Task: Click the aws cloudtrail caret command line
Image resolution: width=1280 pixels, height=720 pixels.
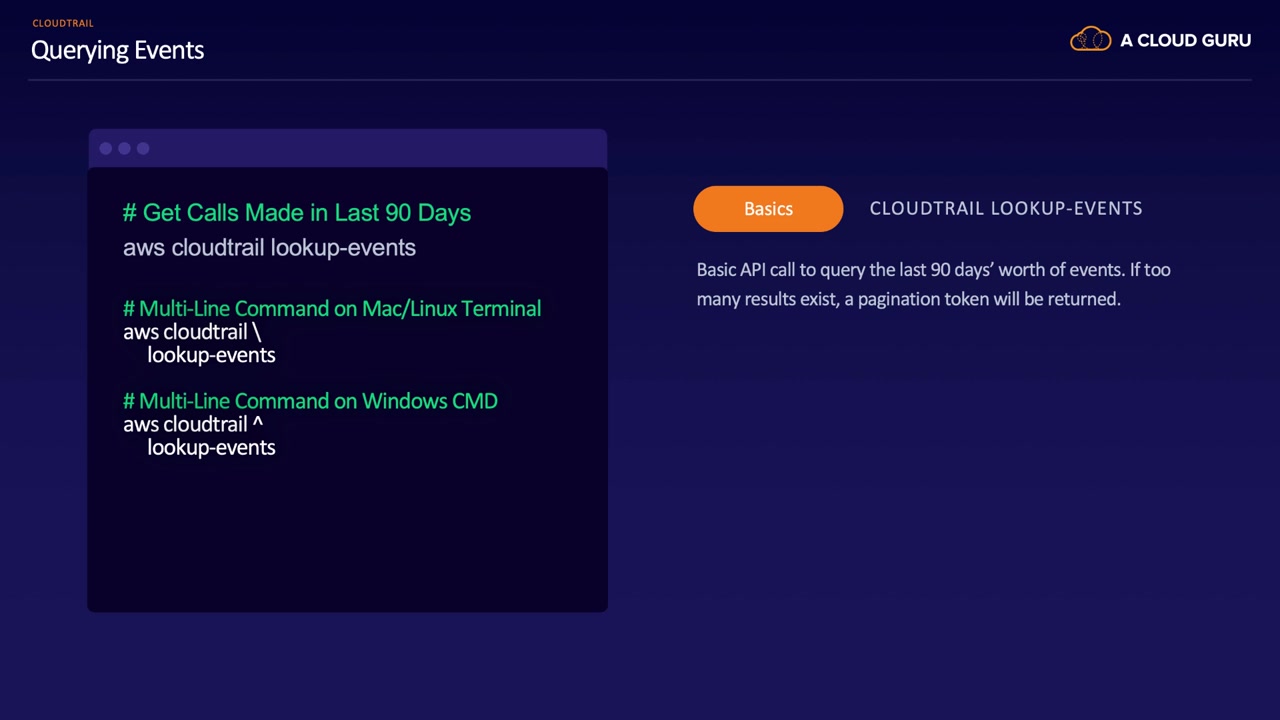Action: coord(193,424)
